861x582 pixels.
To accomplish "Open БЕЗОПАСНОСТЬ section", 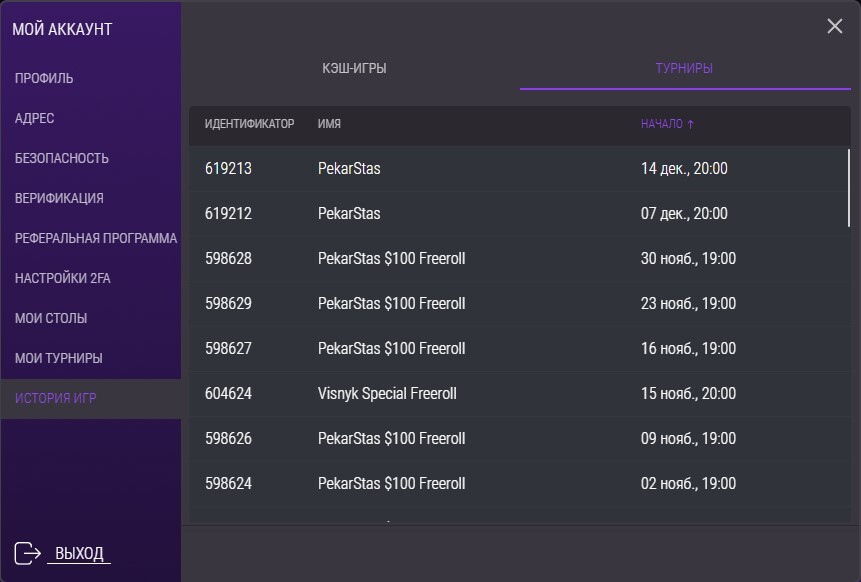I will point(62,158).
